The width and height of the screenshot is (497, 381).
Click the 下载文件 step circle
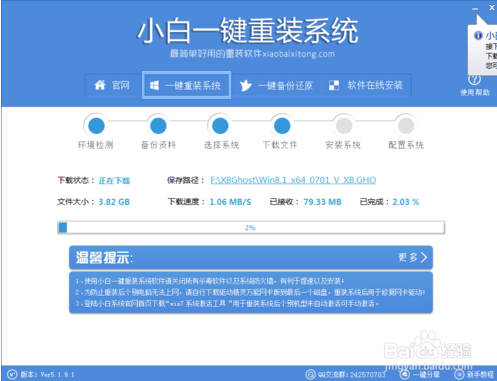[282, 126]
